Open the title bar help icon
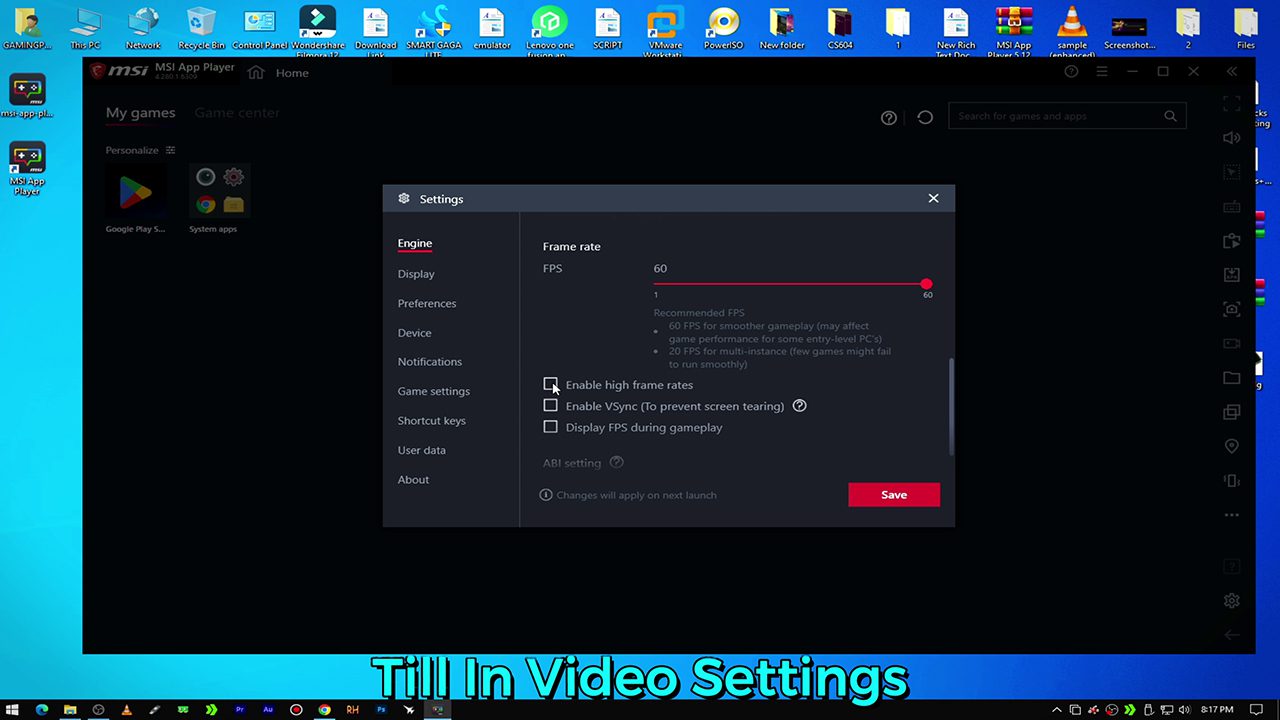Image resolution: width=1280 pixels, height=720 pixels. [x=1071, y=72]
